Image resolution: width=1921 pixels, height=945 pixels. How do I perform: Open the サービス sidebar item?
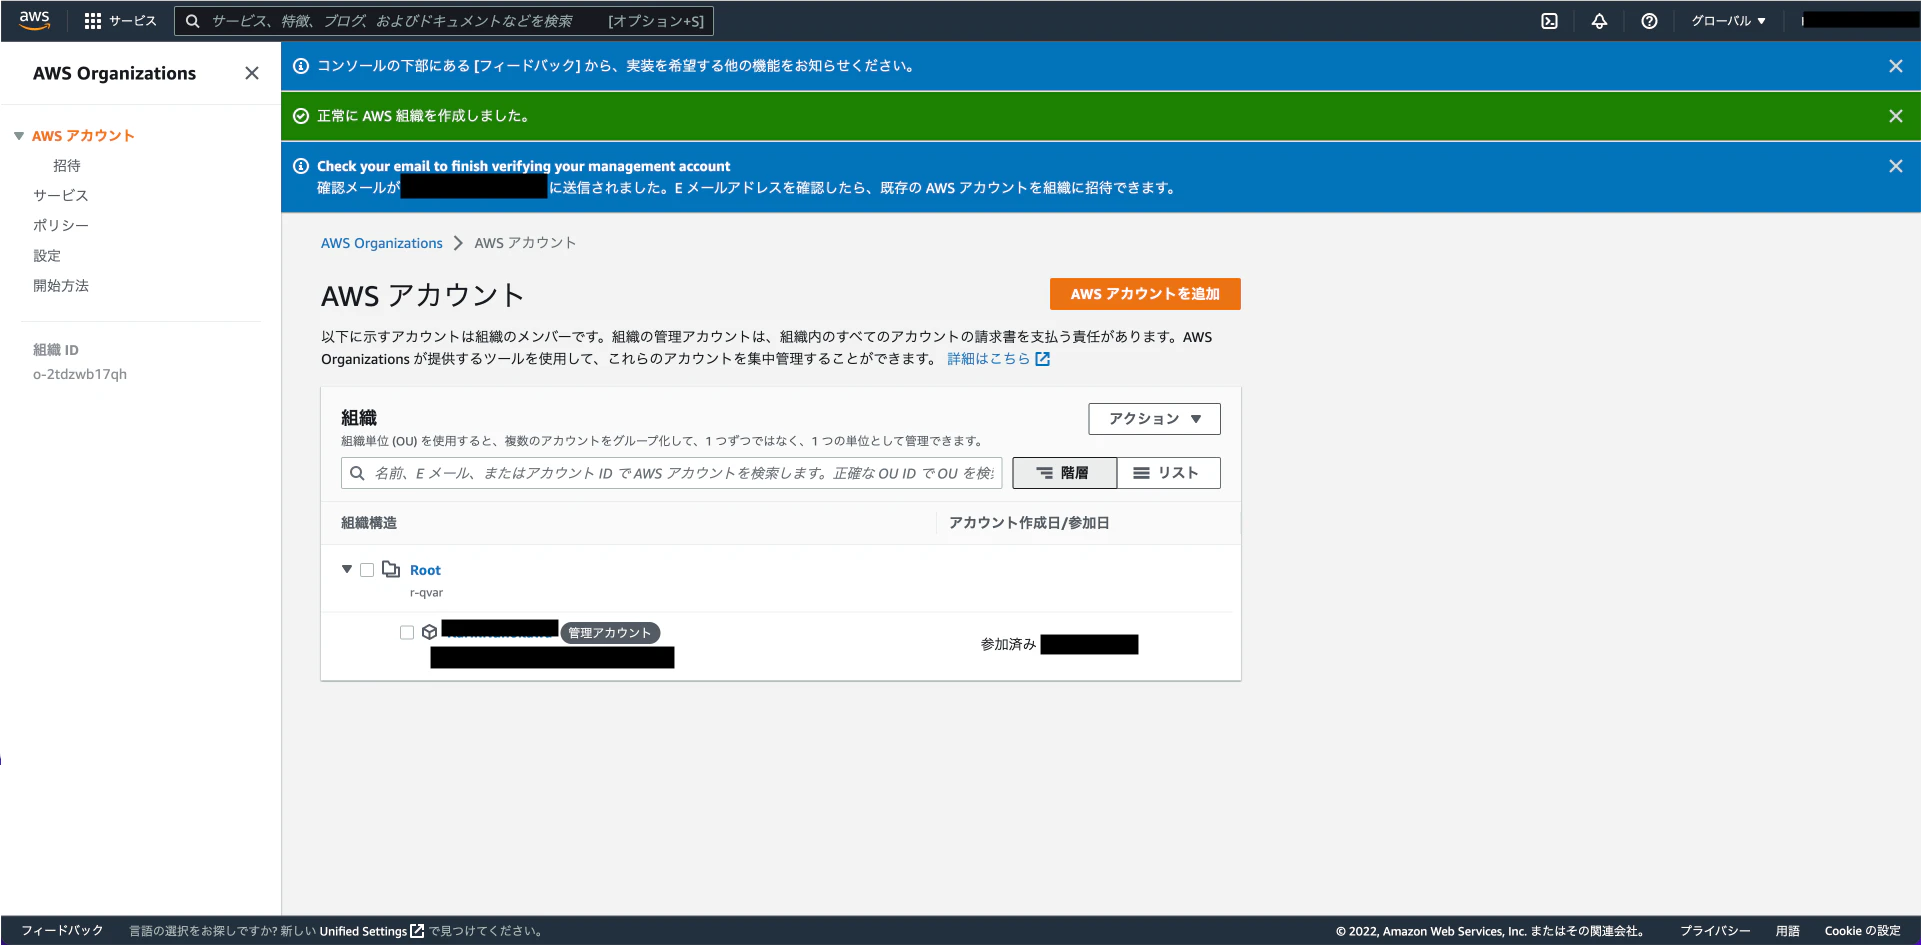(x=61, y=196)
